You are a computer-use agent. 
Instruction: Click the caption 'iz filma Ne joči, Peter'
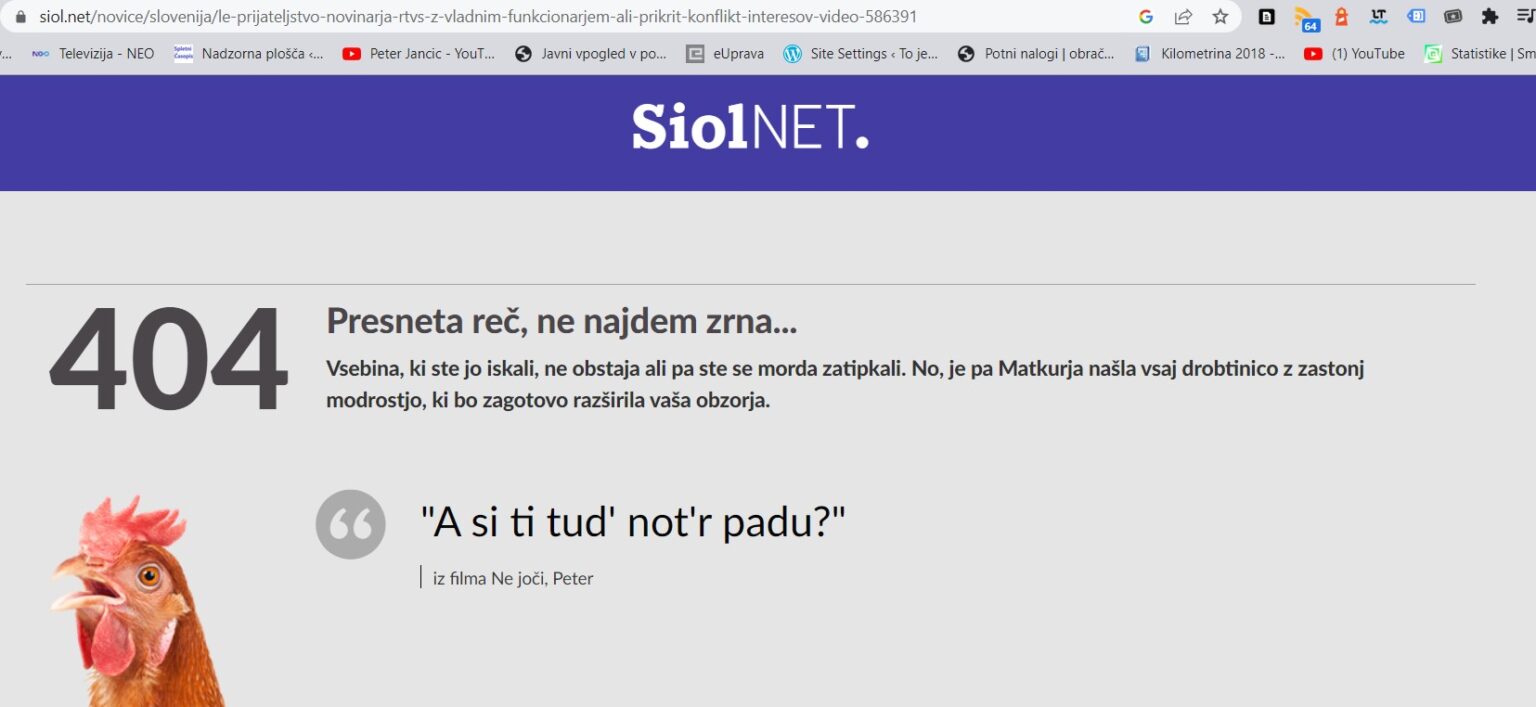[x=513, y=578]
